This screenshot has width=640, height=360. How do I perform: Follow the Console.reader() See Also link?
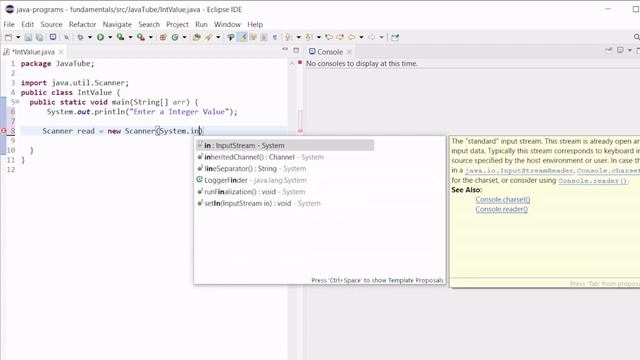click(501, 209)
